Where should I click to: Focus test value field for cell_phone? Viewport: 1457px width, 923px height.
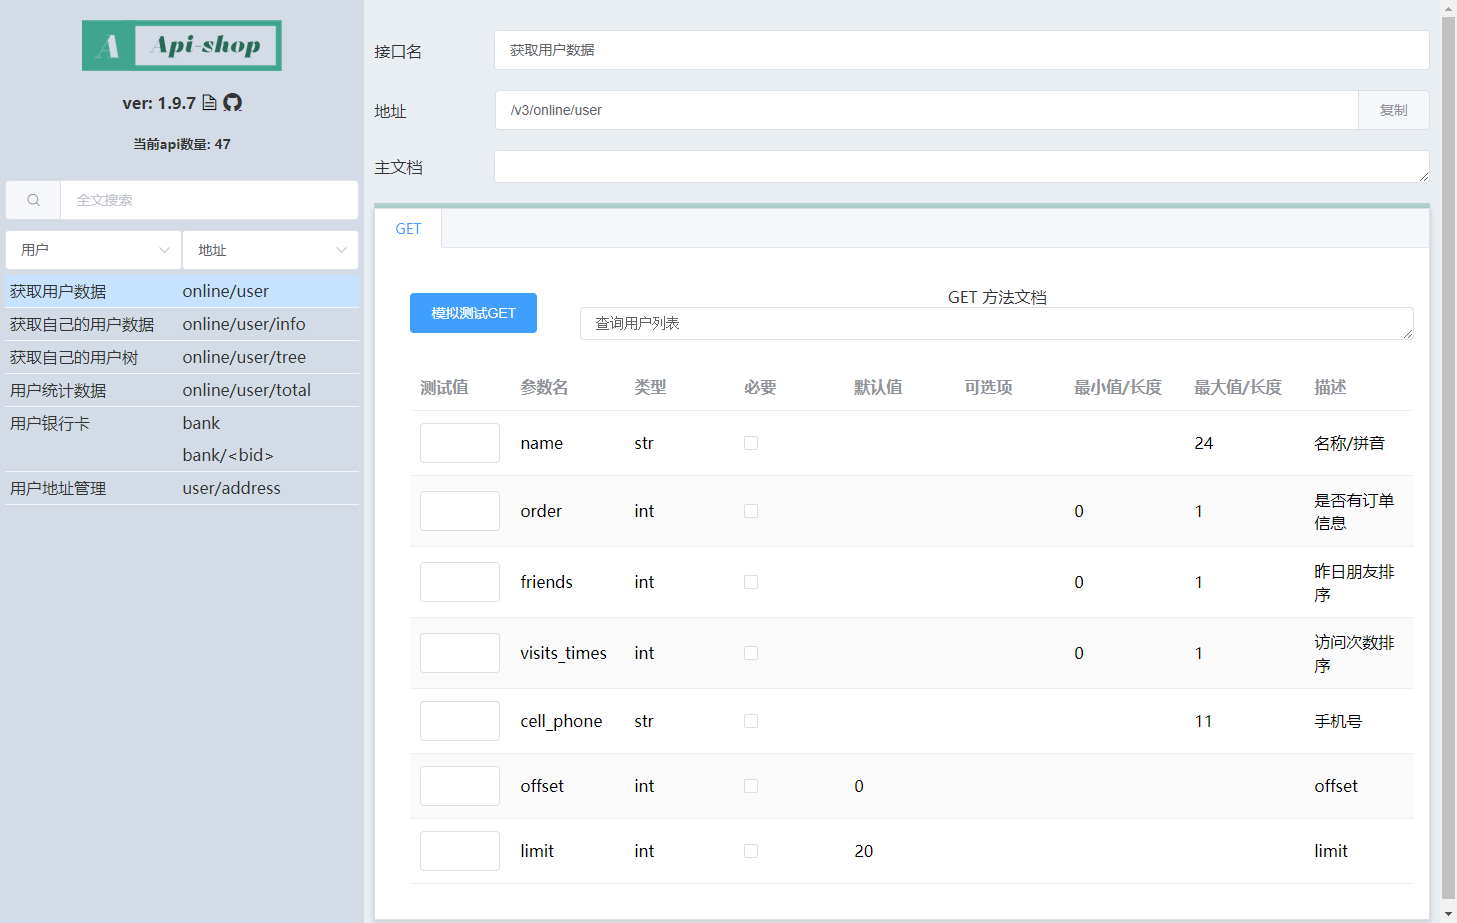pos(460,721)
